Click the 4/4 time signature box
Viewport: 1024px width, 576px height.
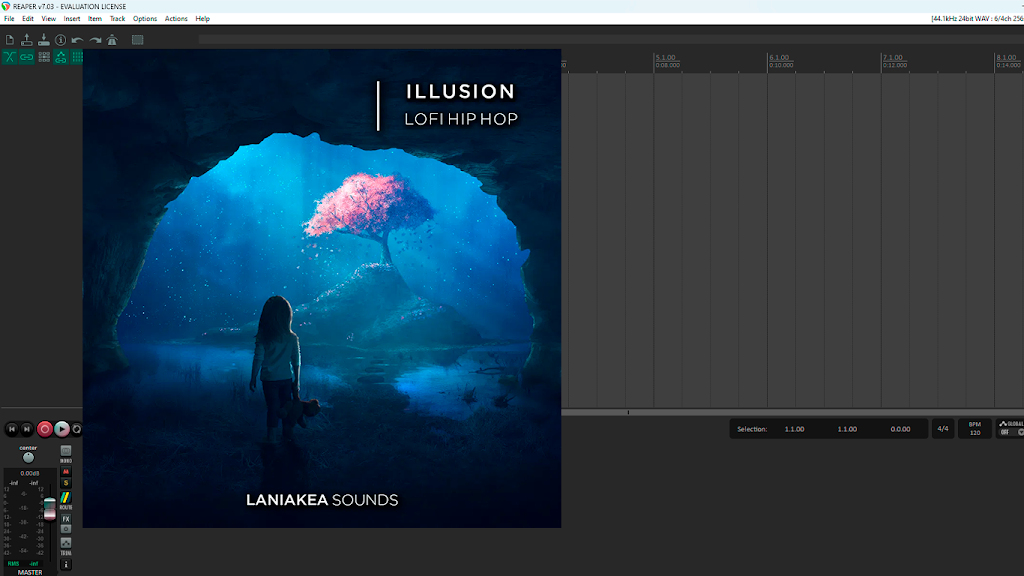(943, 429)
